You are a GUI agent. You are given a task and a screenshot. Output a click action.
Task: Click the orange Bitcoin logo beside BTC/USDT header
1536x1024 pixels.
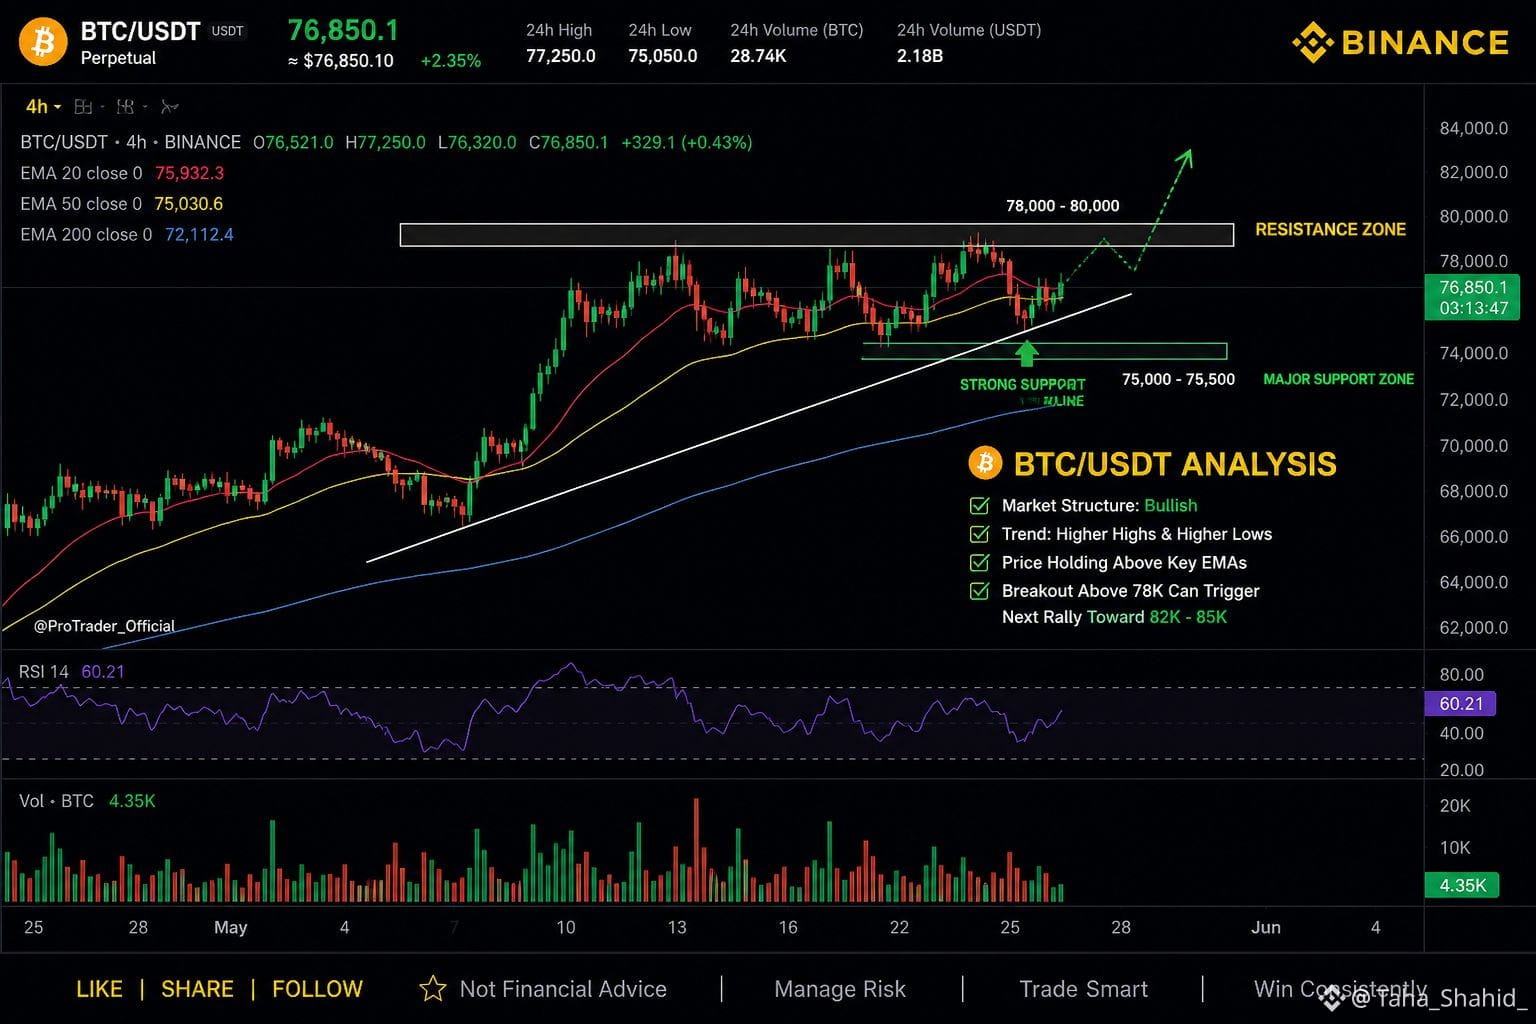click(43, 42)
